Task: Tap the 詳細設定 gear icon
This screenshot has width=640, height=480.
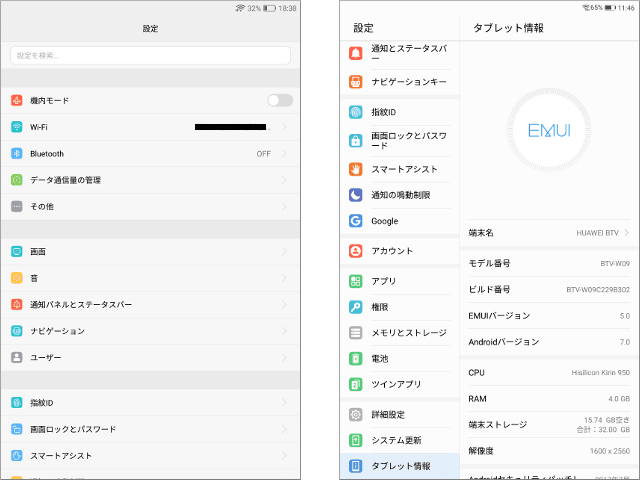Action: click(356, 415)
